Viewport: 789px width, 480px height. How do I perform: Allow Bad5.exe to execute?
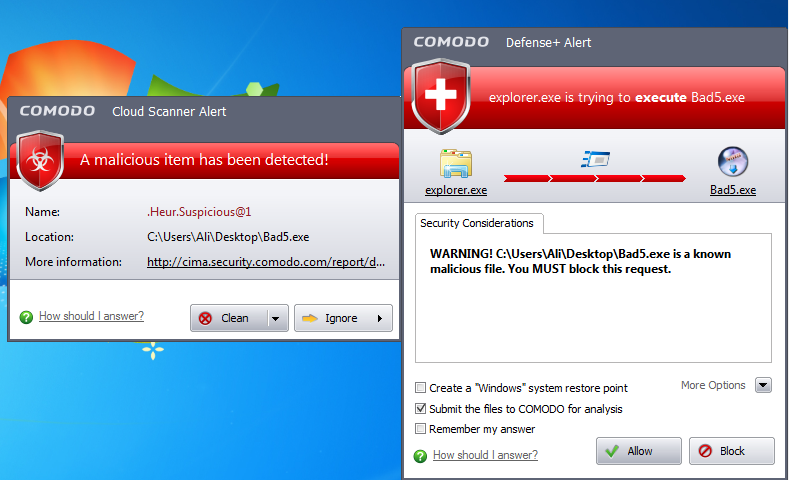coord(639,451)
